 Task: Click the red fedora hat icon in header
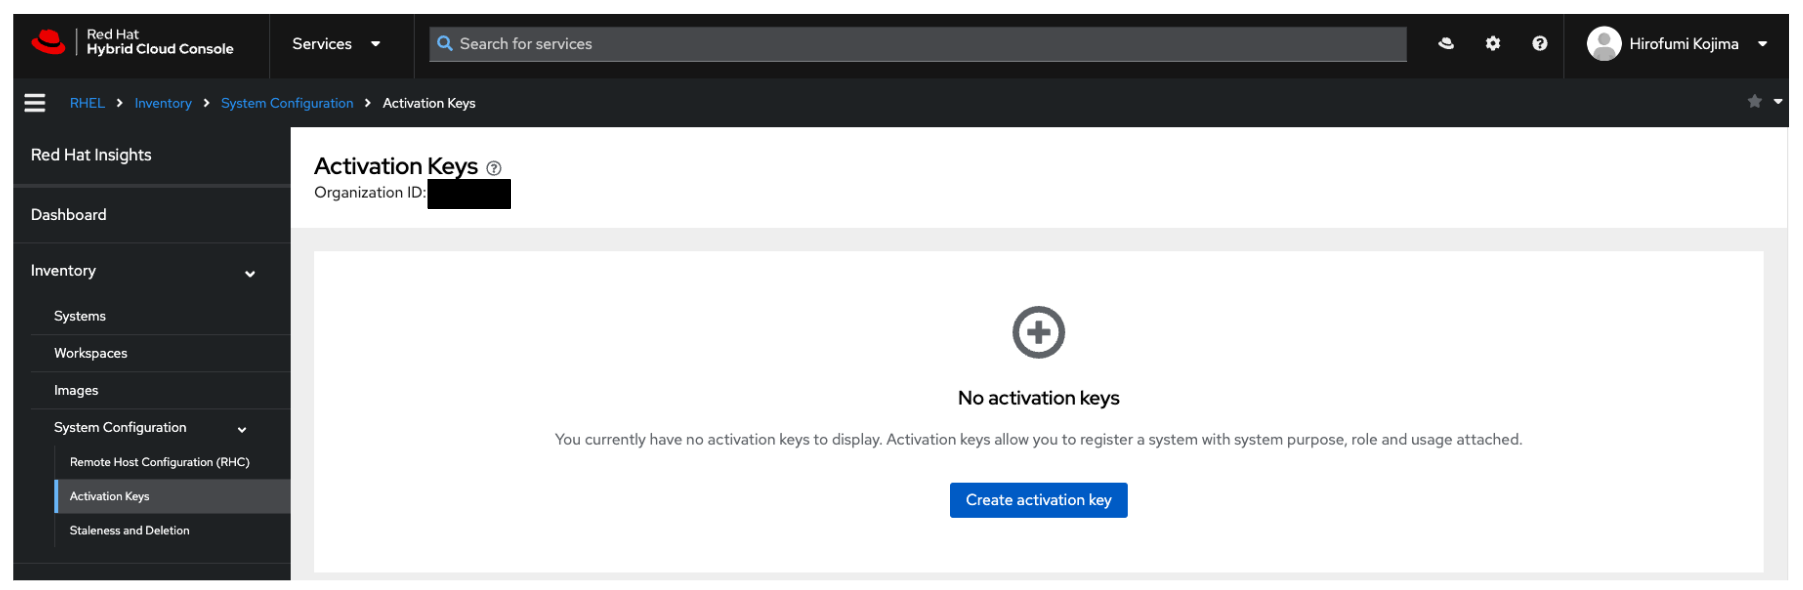click(x=1446, y=43)
